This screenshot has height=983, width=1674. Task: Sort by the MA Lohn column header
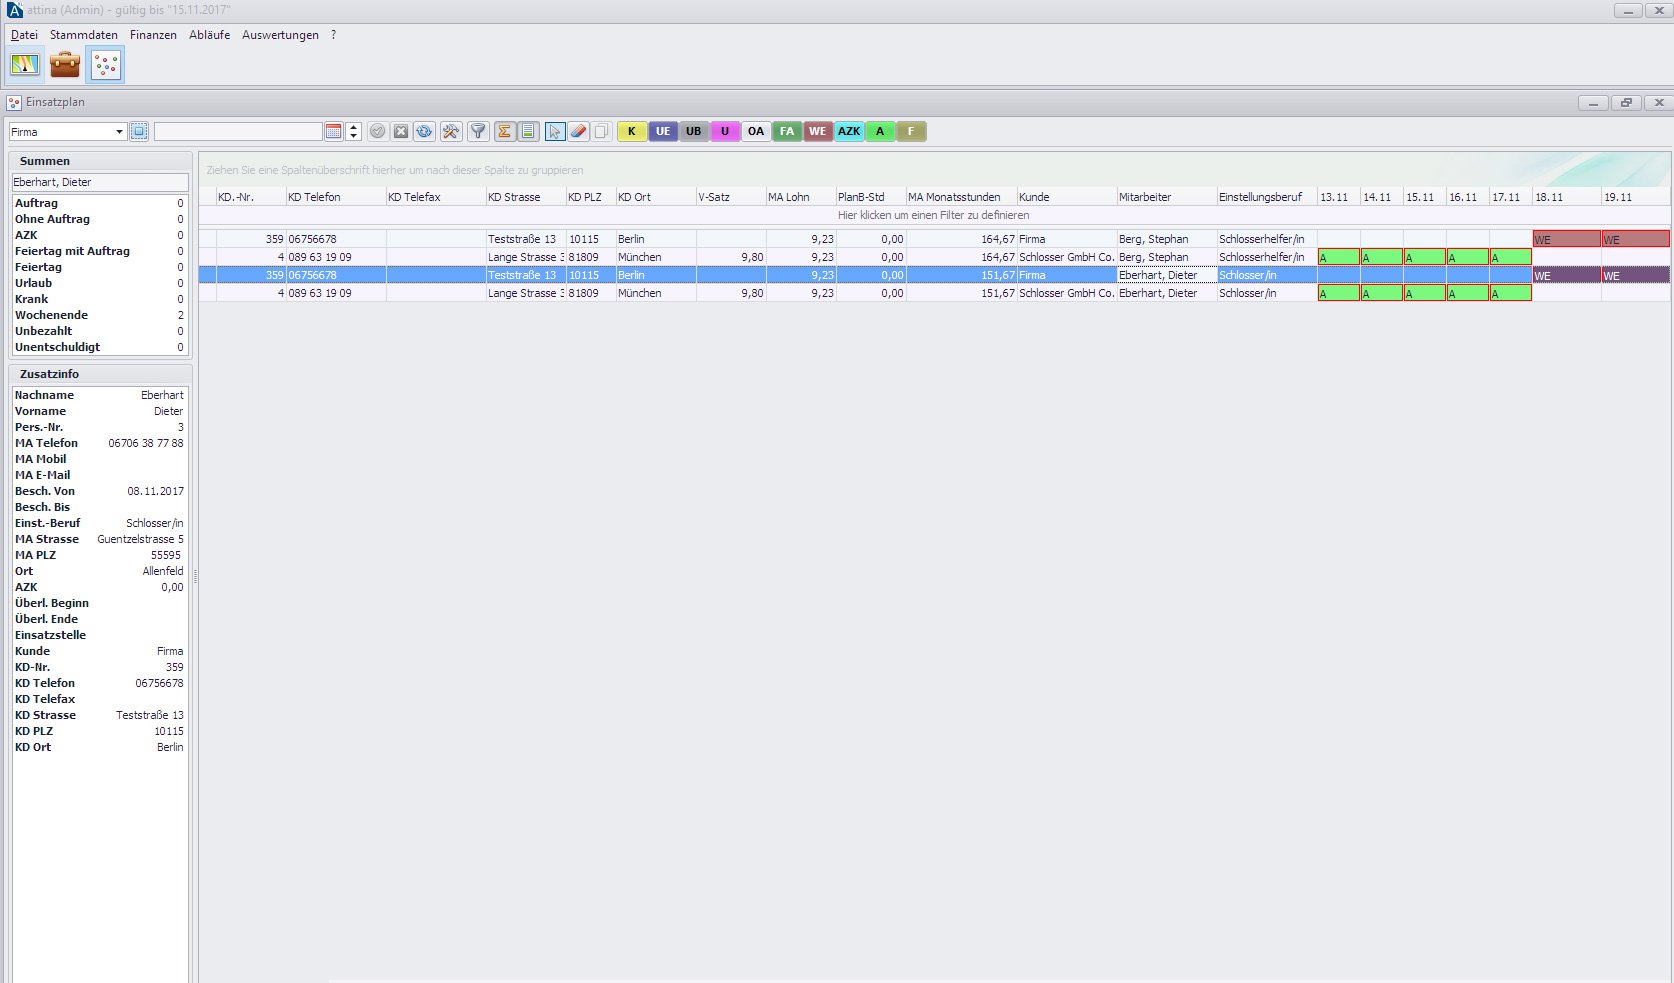pyautogui.click(x=801, y=197)
